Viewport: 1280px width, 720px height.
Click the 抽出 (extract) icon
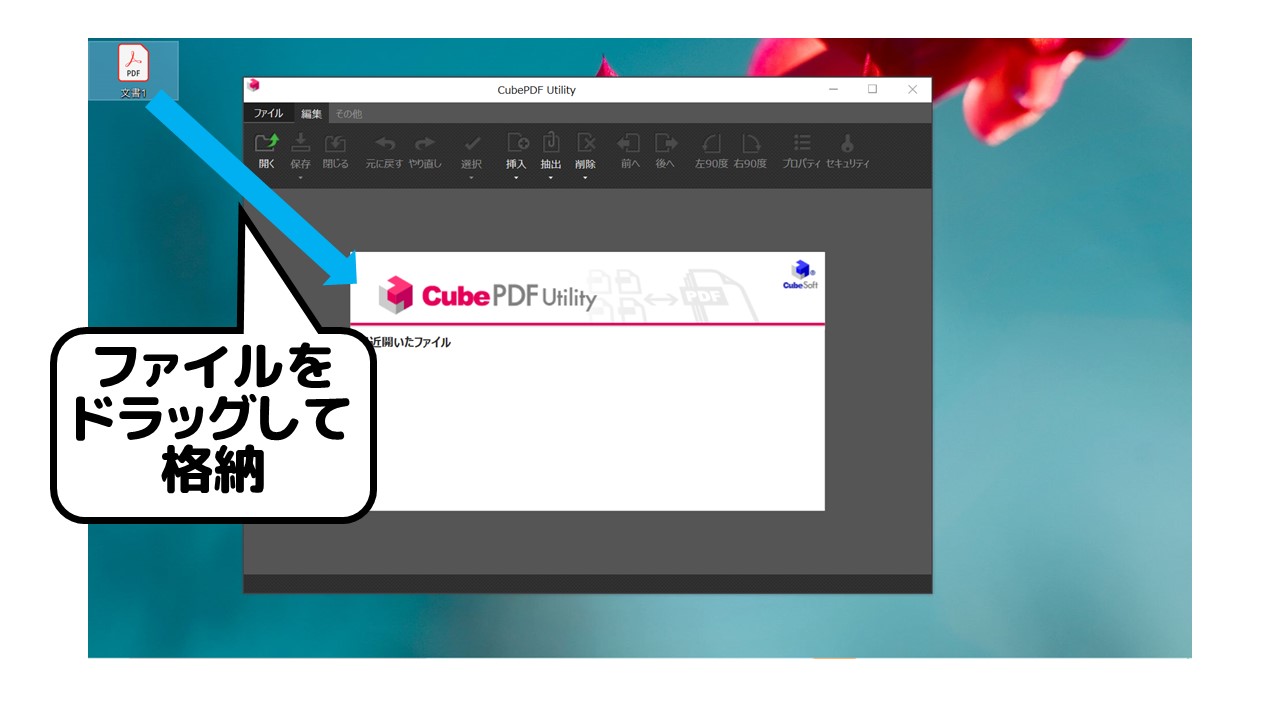point(551,143)
